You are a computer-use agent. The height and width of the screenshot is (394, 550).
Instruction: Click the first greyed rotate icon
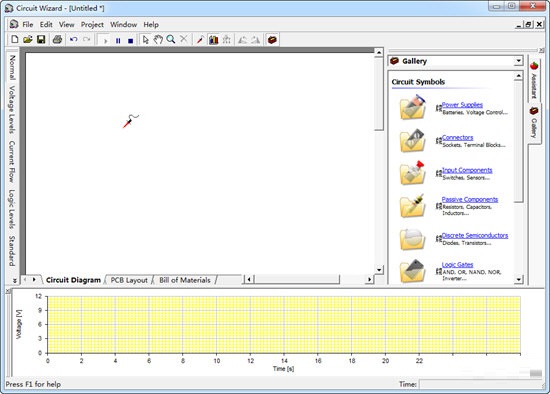tap(242, 40)
